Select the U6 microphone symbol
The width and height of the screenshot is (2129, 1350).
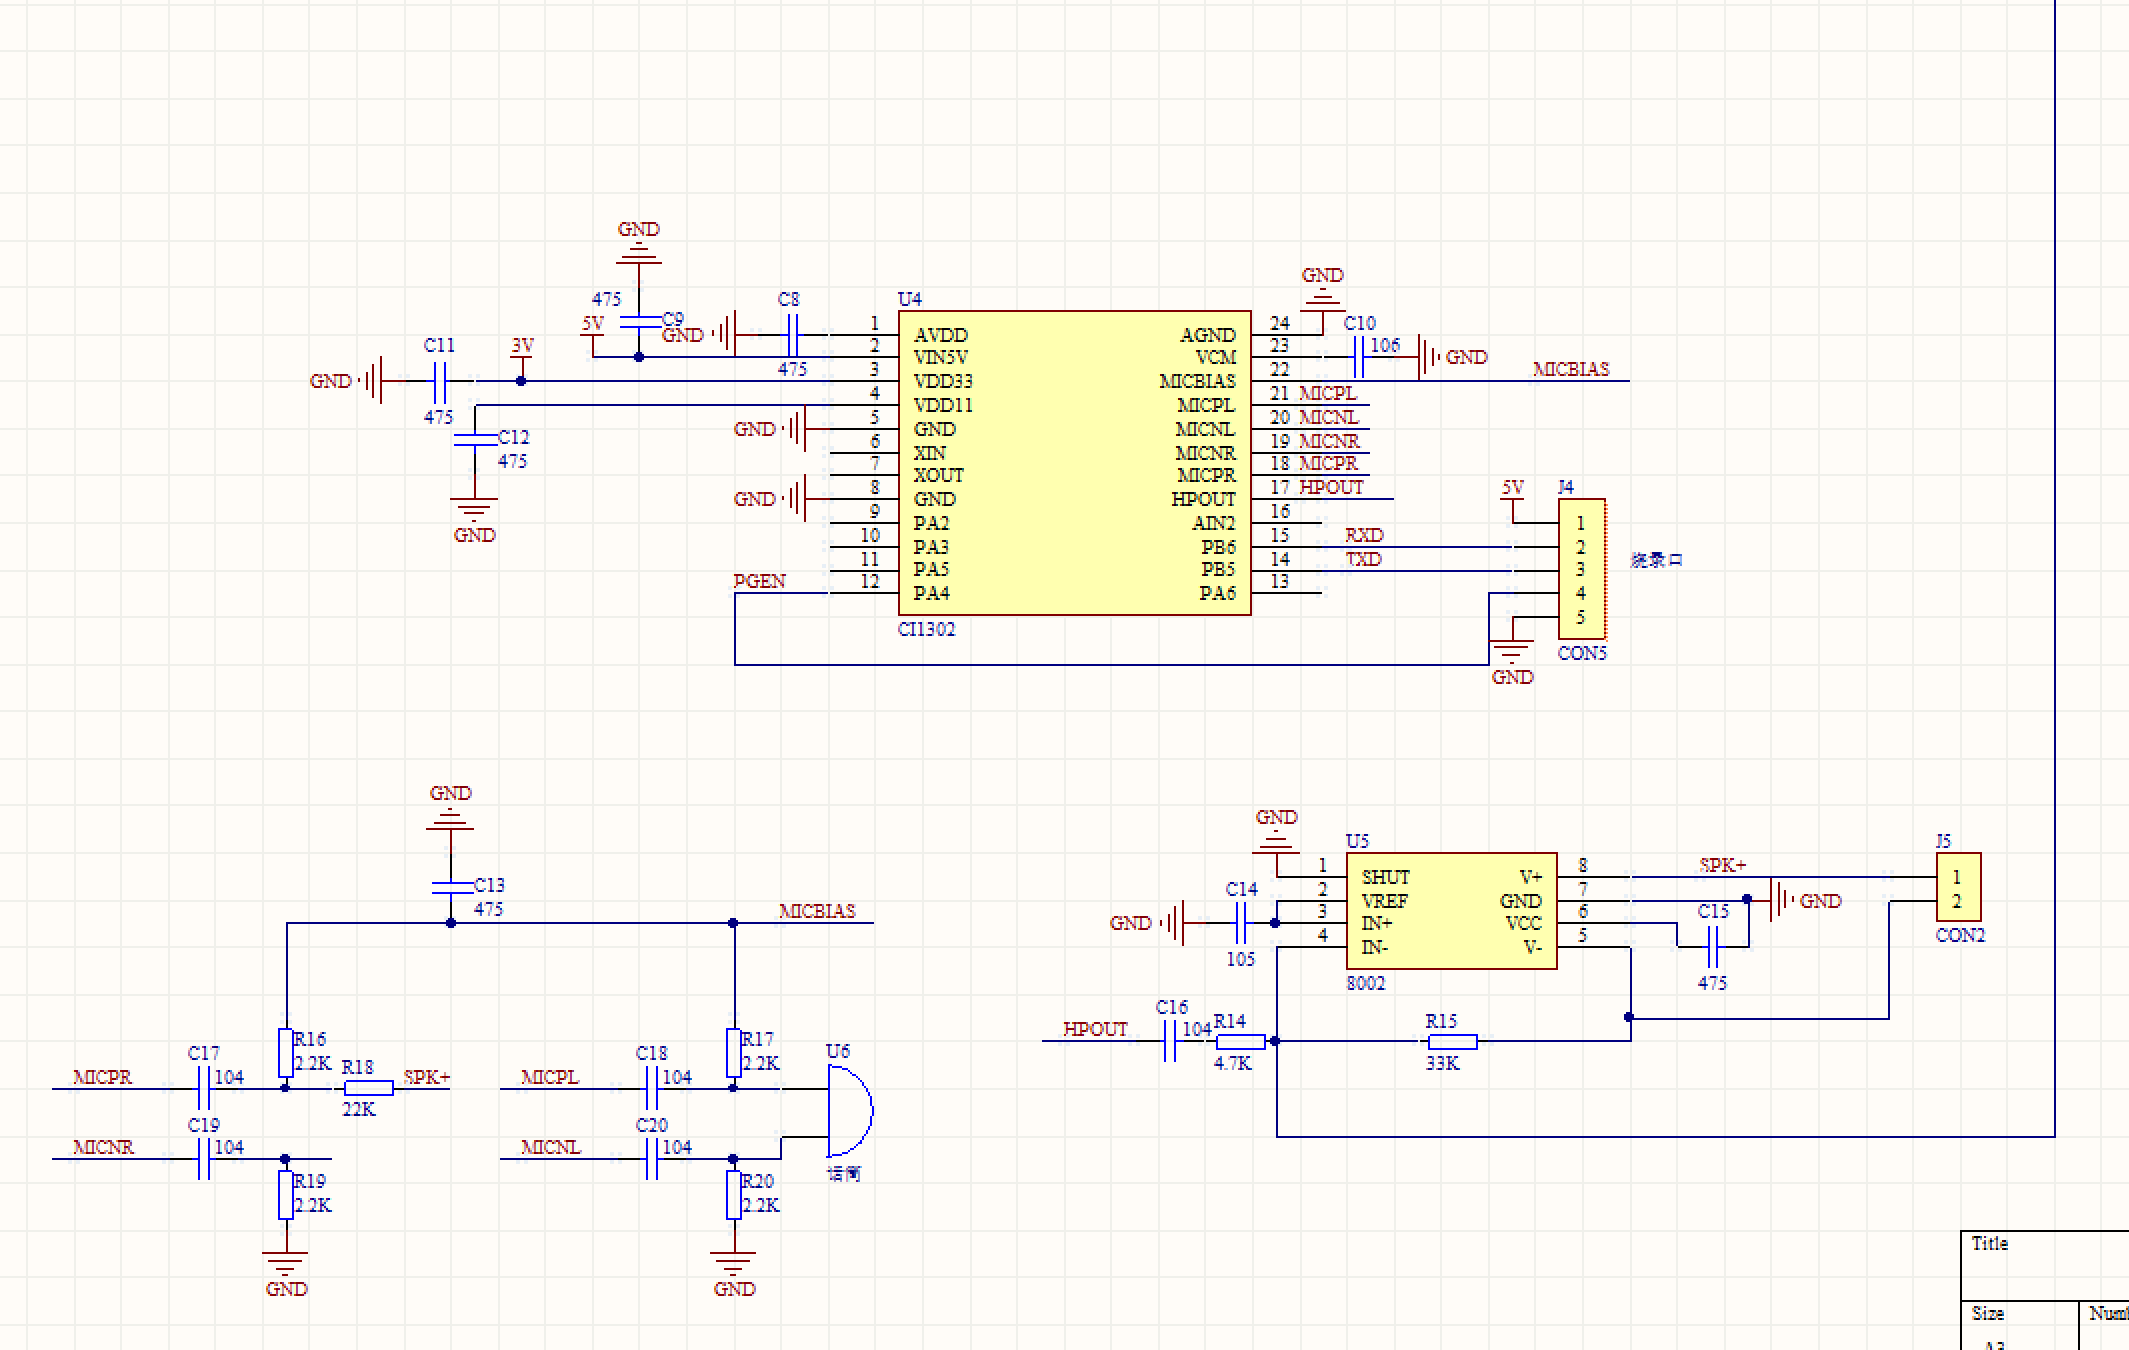point(849,1110)
